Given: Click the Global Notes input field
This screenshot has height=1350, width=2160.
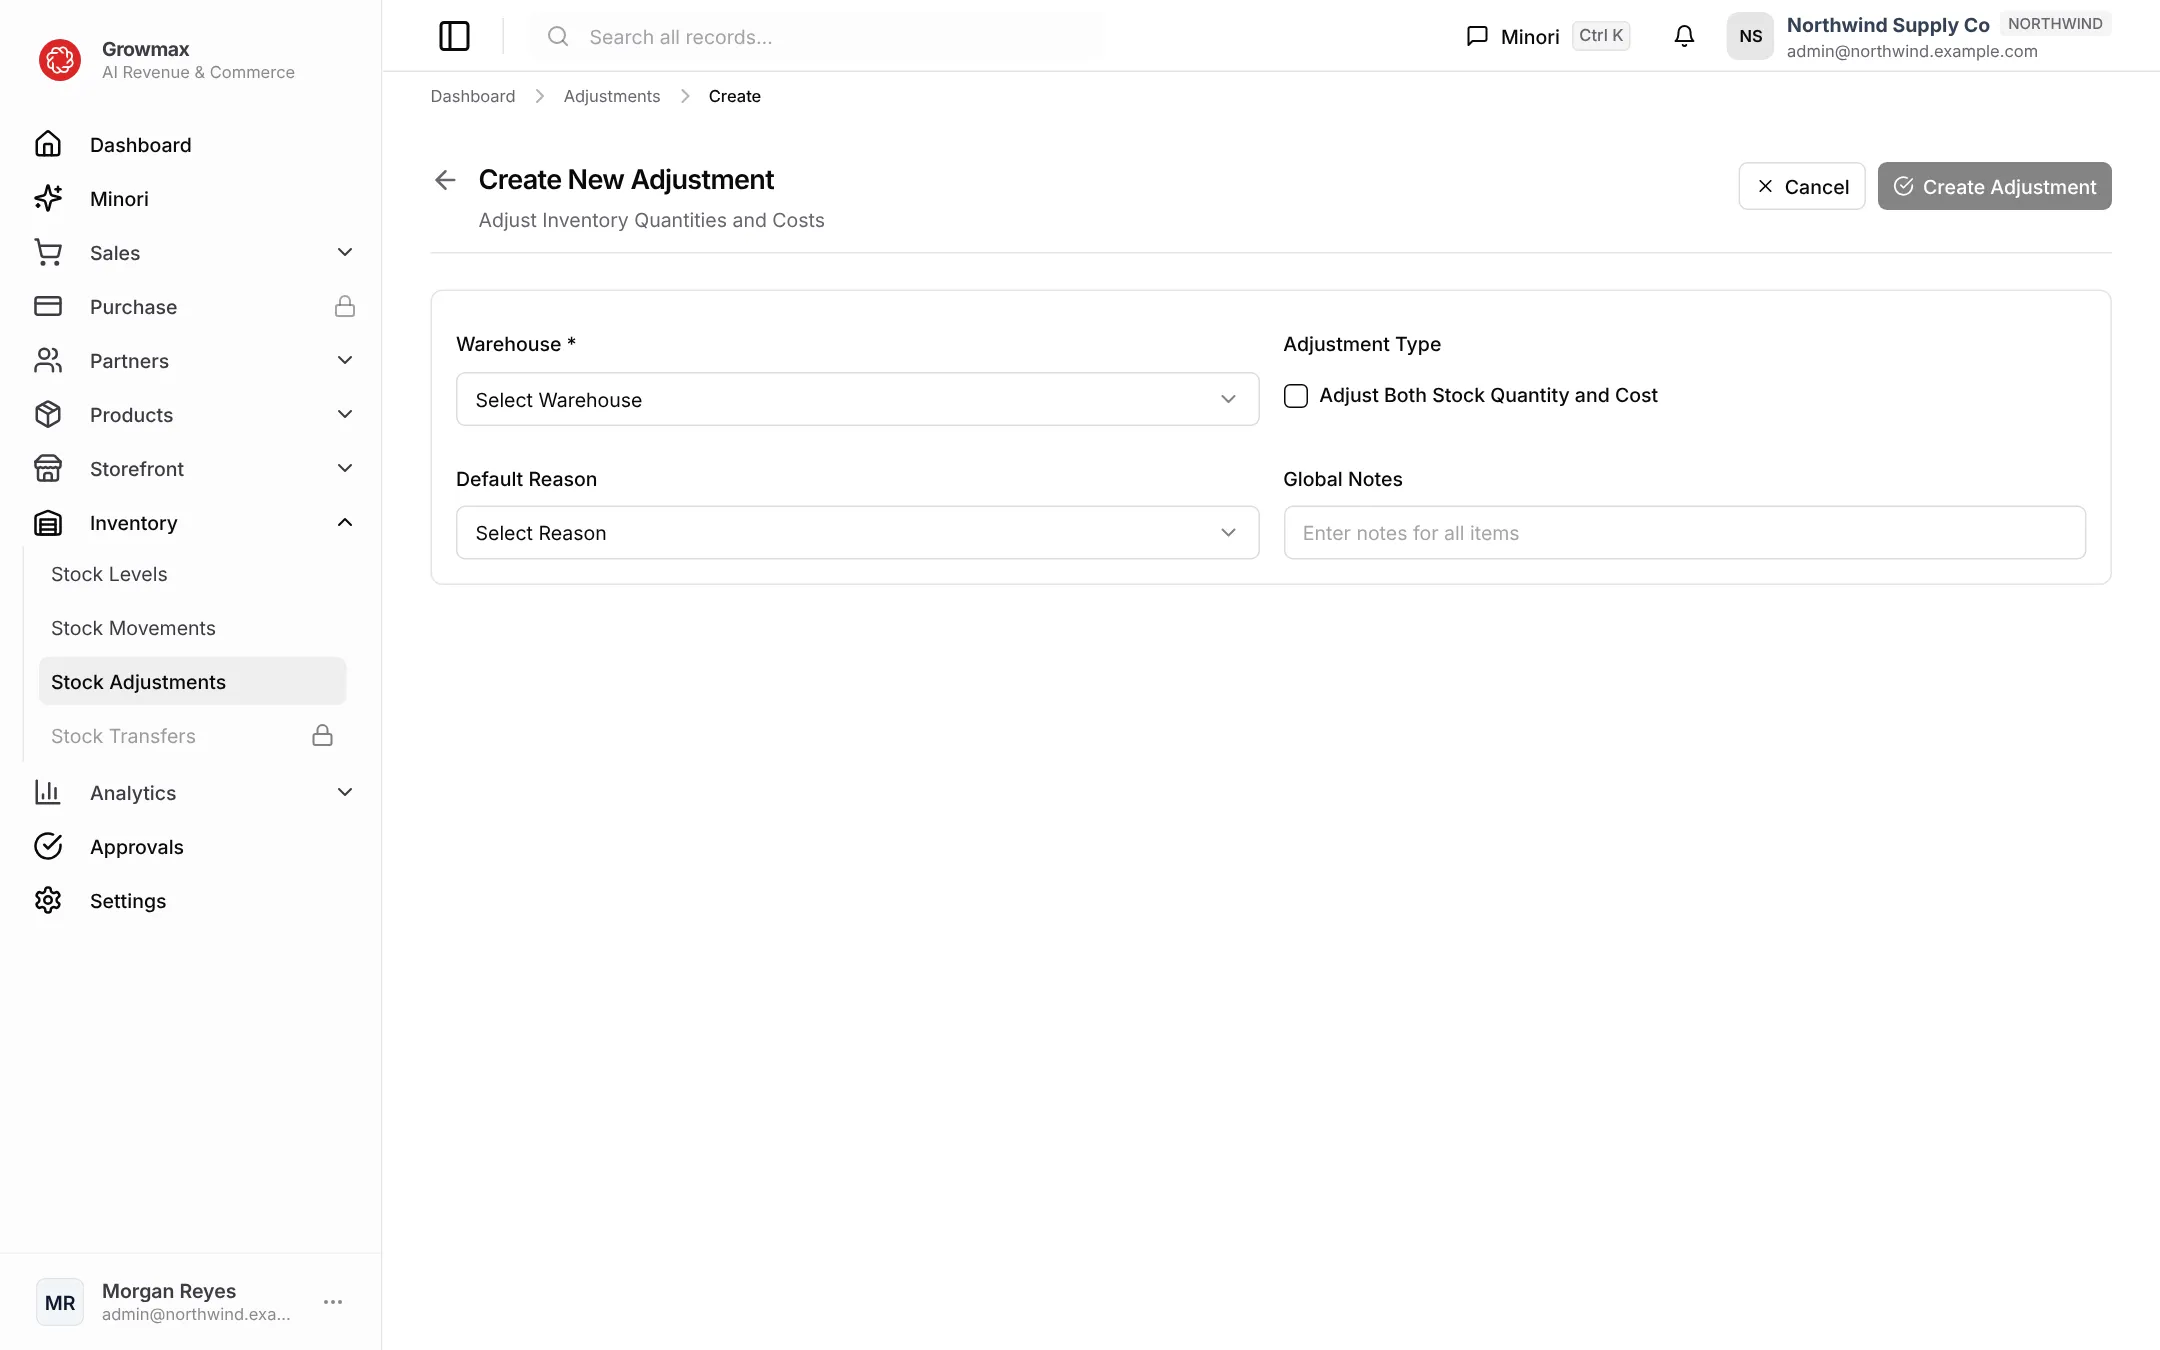Looking at the screenshot, I should pyautogui.click(x=1684, y=532).
